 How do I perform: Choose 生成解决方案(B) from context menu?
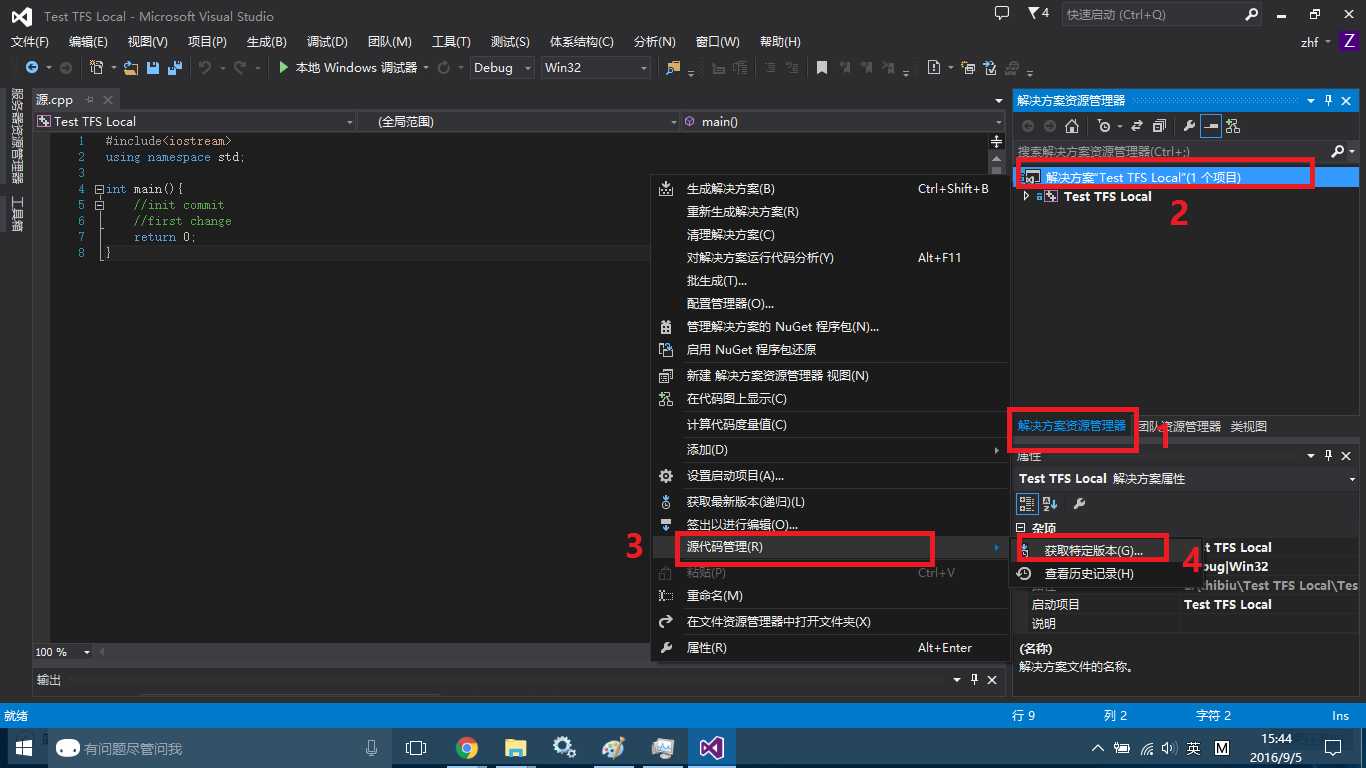829,189
